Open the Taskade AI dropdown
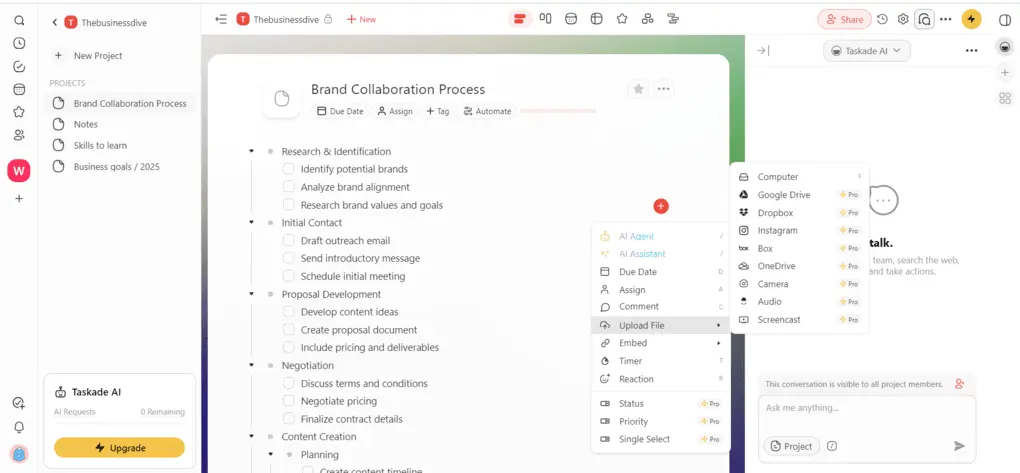 coord(867,50)
